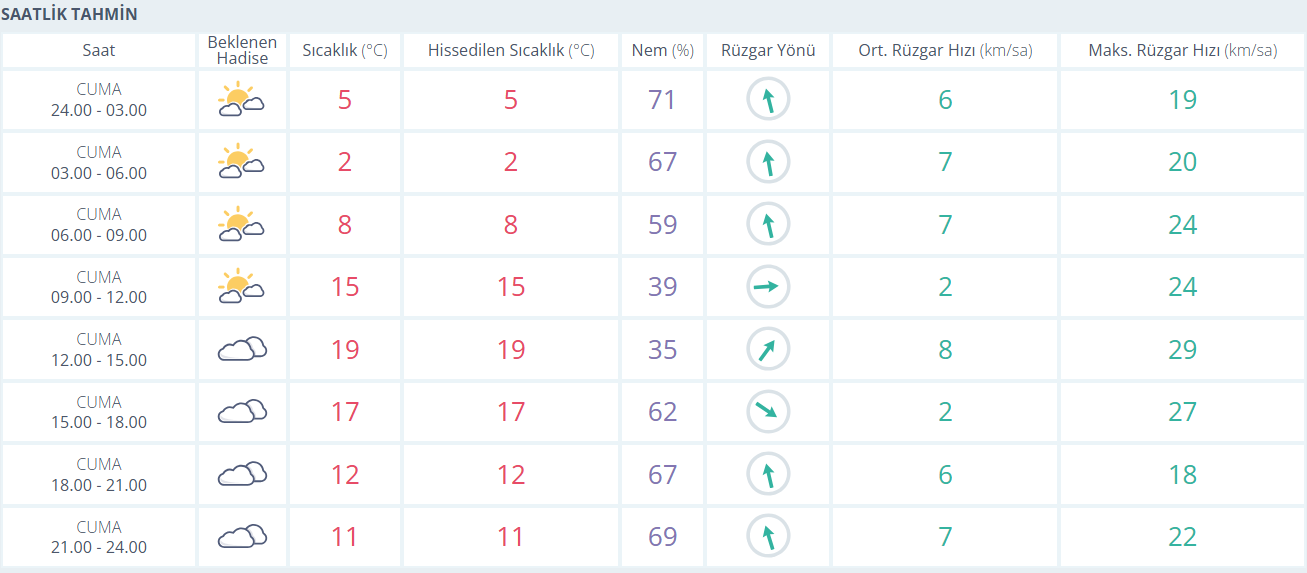Click the partly sunny icon for 06.00 - 09.00
The height and width of the screenshot is (573, 1307).
point(241,224)
